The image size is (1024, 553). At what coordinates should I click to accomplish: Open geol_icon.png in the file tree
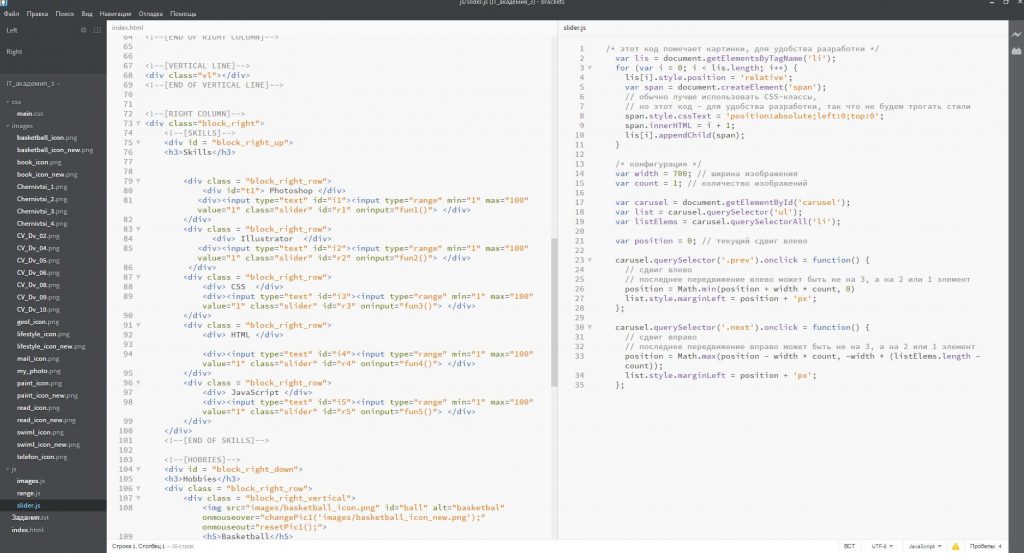click(37, 322)
